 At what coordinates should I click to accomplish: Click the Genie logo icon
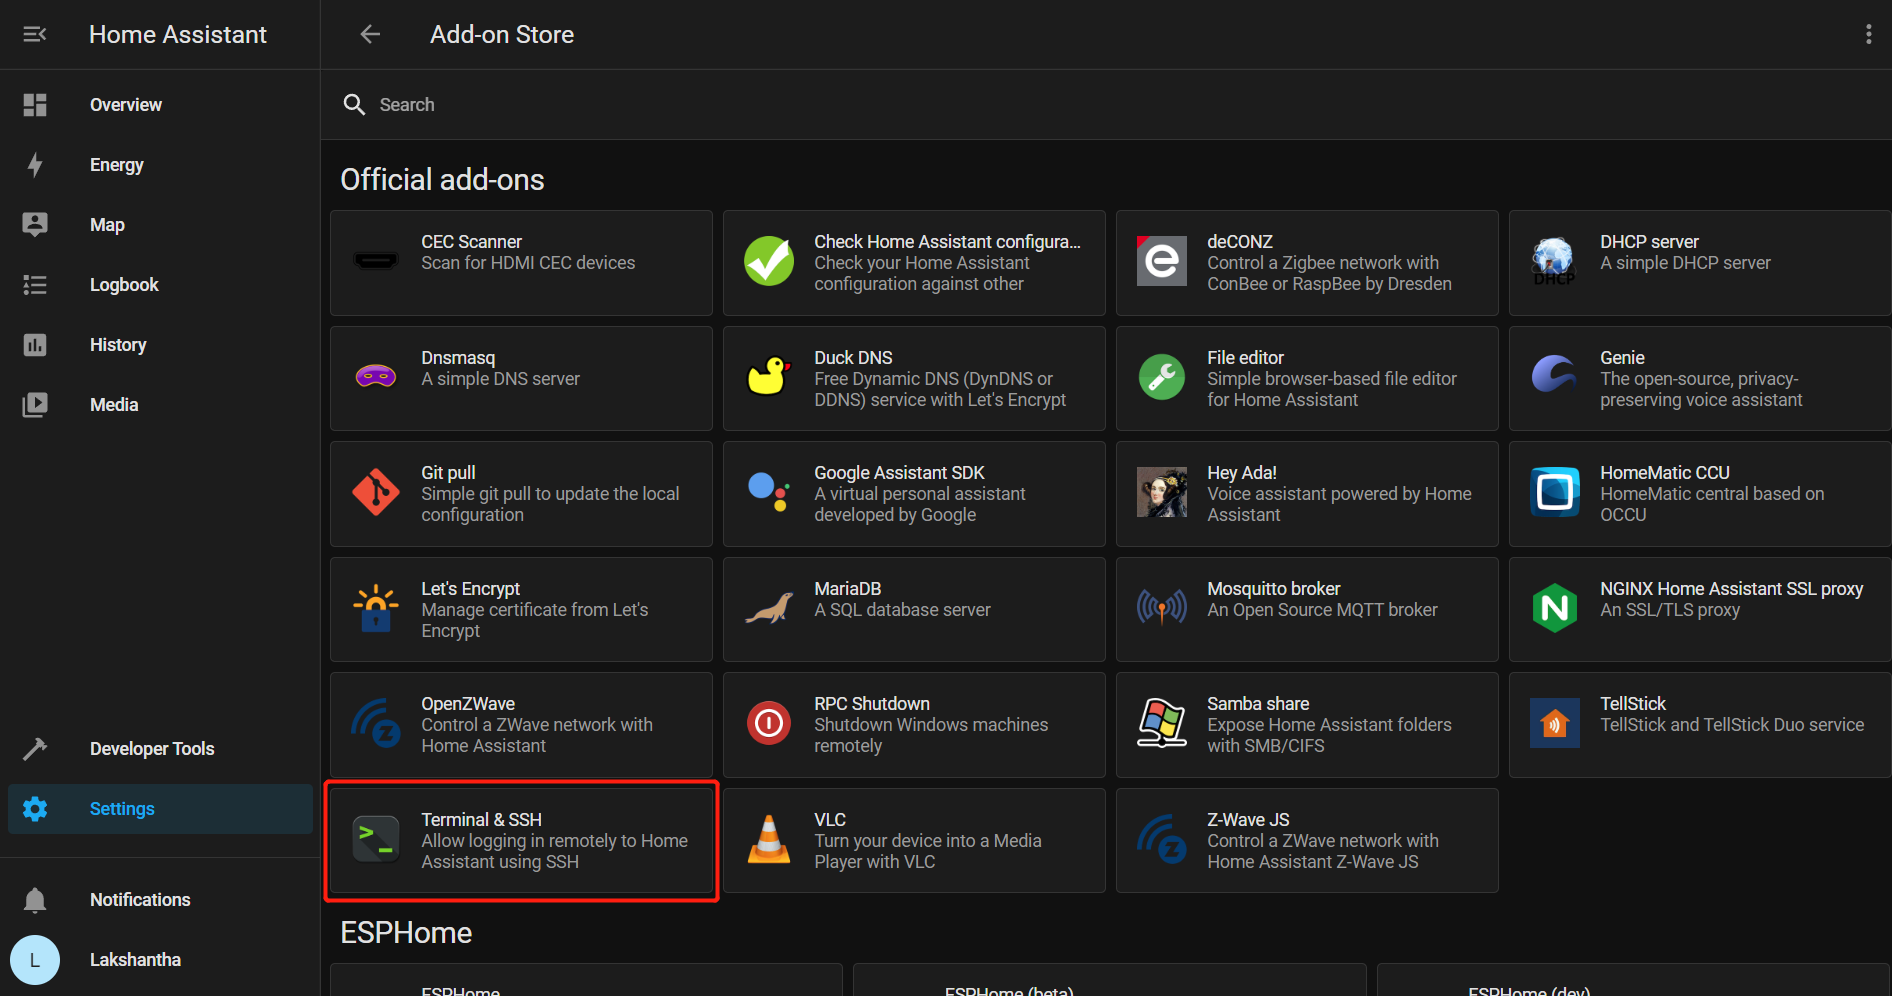click(x=1554, y=375)
